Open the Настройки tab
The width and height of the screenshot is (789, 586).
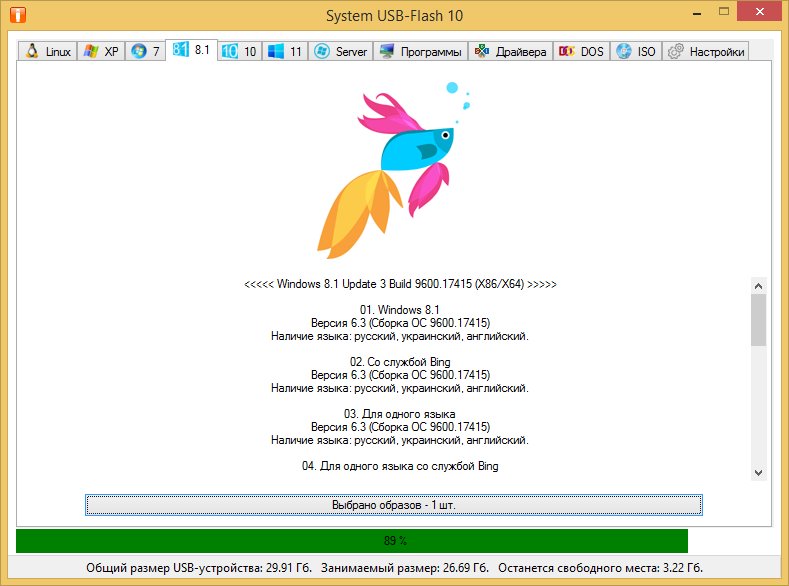point(706,51)
